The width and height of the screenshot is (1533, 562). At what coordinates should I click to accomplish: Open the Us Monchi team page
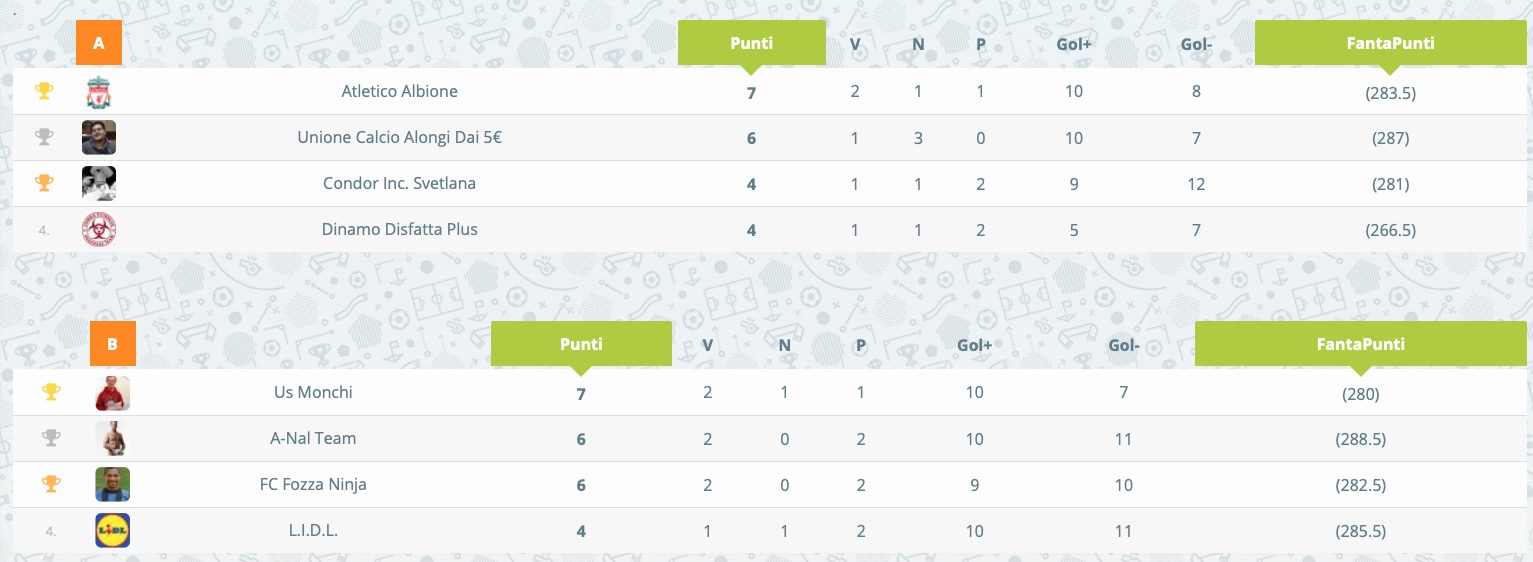point(313,392)
